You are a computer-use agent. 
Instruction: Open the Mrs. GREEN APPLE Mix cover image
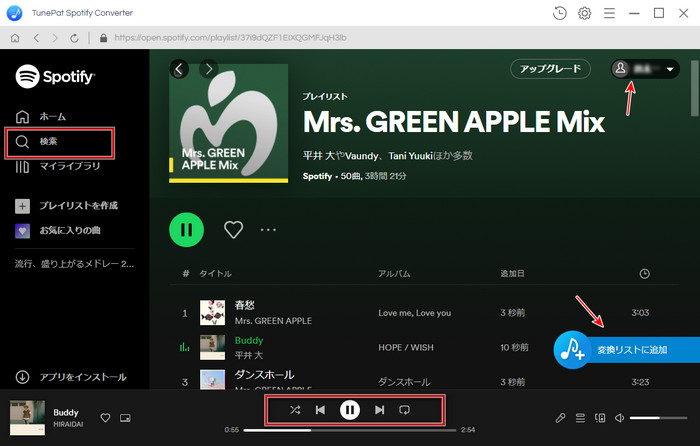click(228, 123)
